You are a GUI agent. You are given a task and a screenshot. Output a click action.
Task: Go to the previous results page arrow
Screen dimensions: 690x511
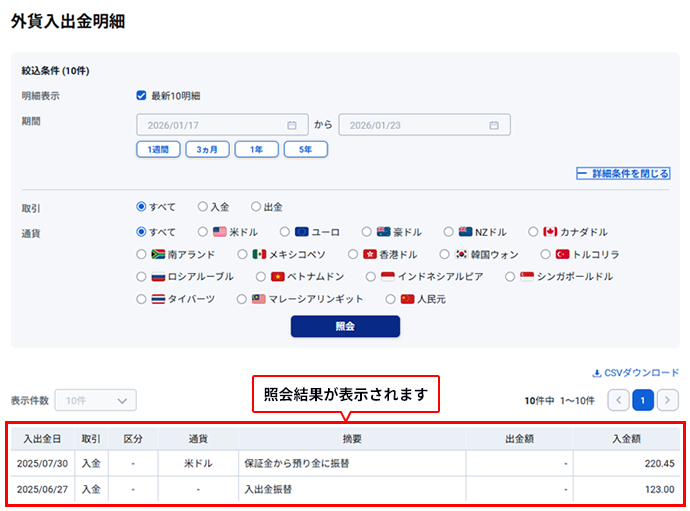619,400
